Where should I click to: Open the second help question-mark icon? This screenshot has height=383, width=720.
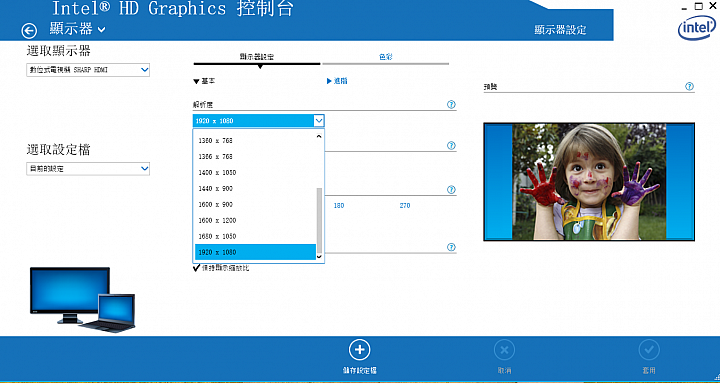tap(451, 146)
